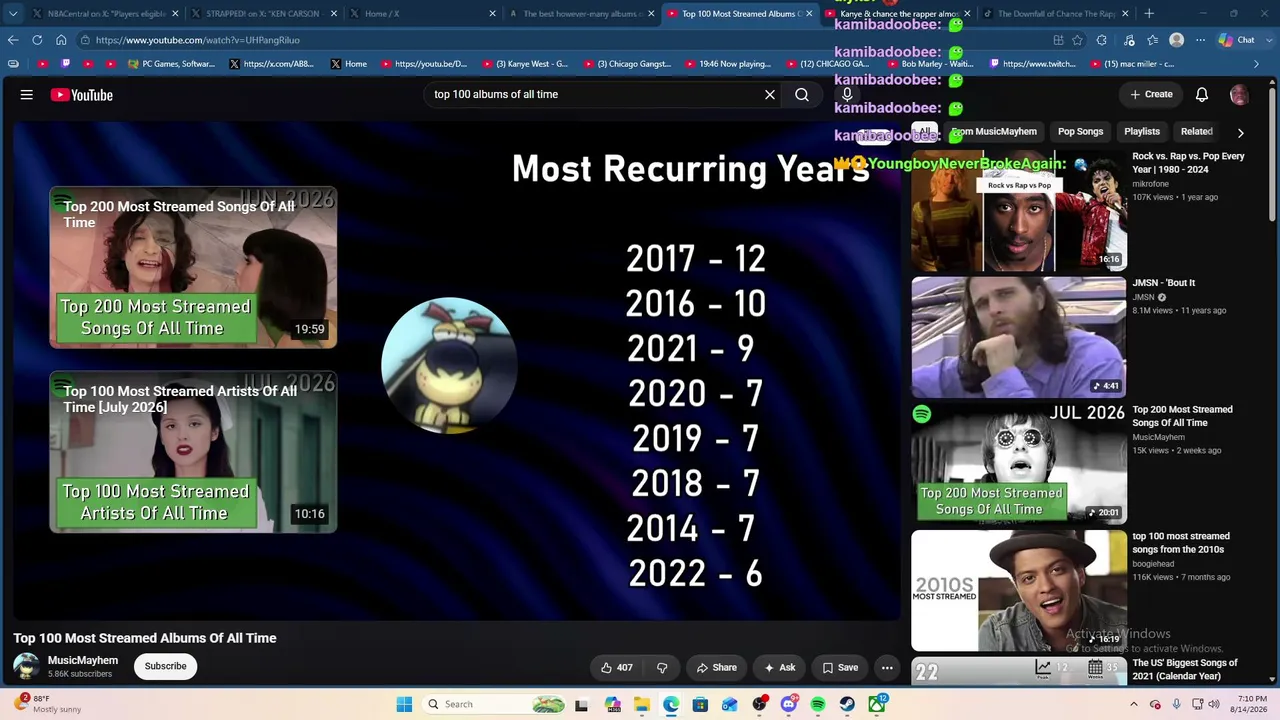
Task: Select the 'Pop Songs' filter chip
Action: 1080,131
